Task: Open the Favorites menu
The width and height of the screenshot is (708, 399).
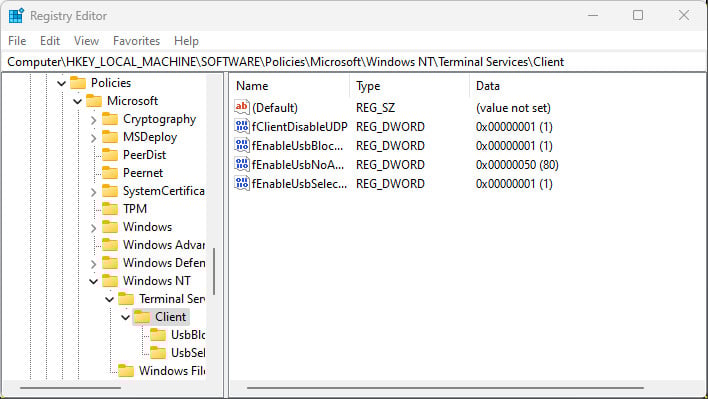Action: [x=136, y=41]
